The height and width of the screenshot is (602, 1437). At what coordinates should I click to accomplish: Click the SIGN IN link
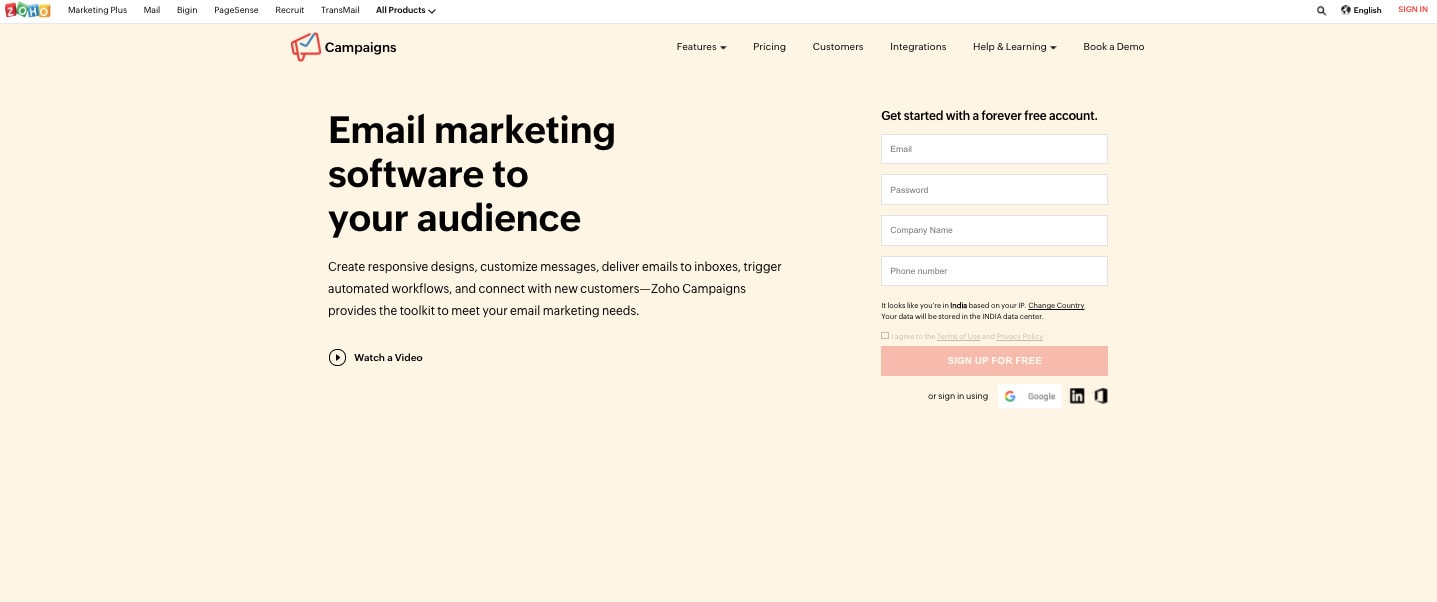1413,10
